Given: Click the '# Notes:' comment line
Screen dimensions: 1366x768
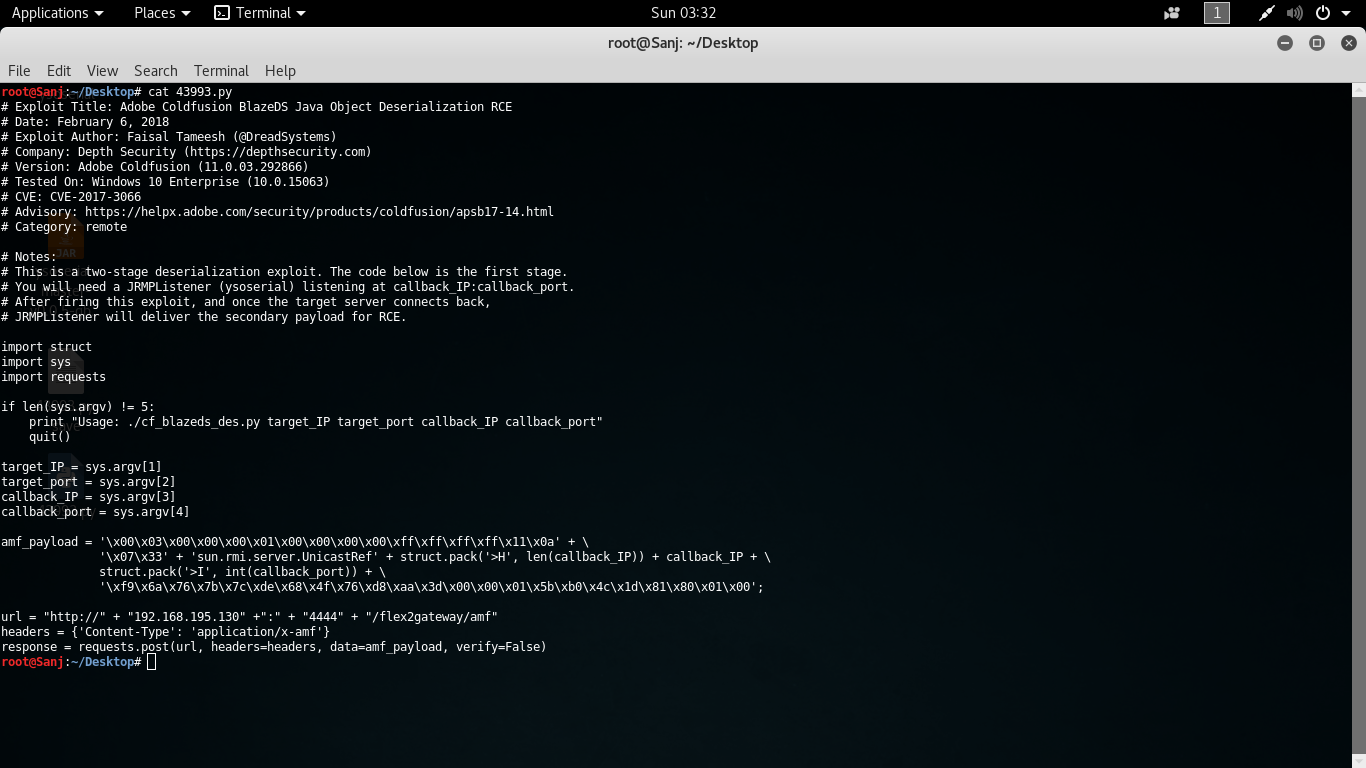Looking at the screenshot, I should (29, 257).
